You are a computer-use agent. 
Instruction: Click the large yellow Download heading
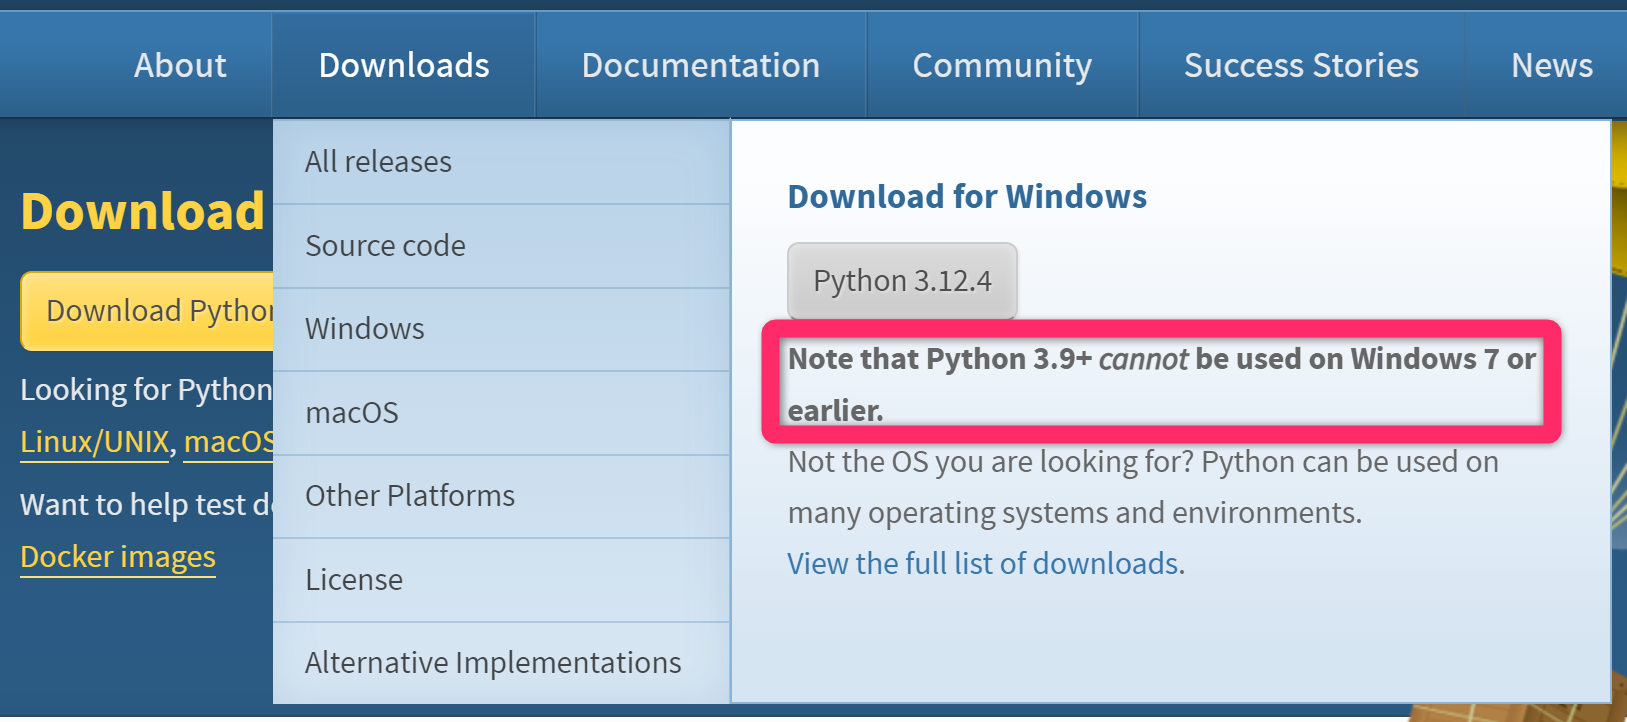[x=143, y=212]
